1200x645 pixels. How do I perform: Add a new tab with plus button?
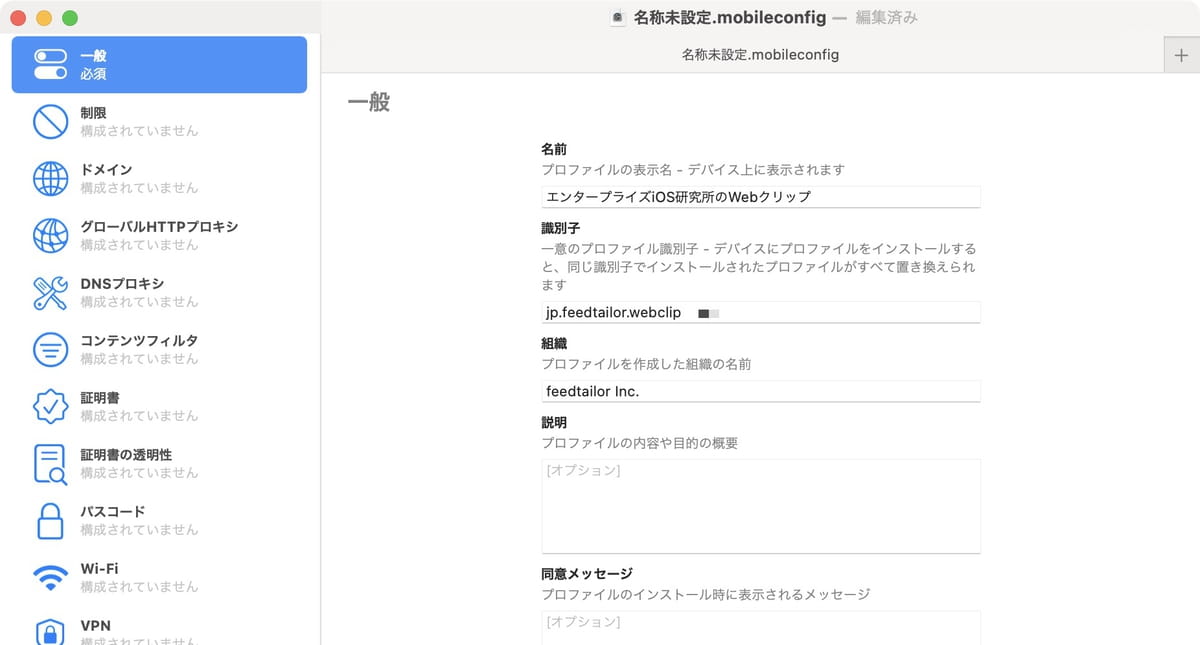point(1181,55)
